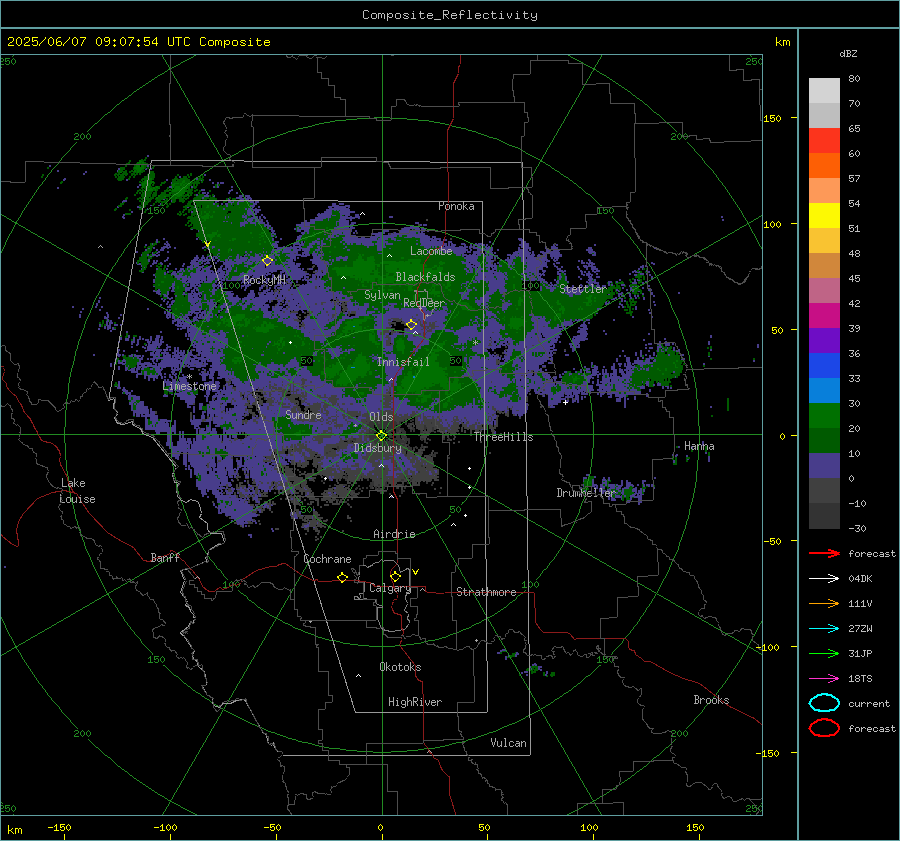
Task: Click the Limestone label
Action: pyautogui.click(x=189, y=386)
